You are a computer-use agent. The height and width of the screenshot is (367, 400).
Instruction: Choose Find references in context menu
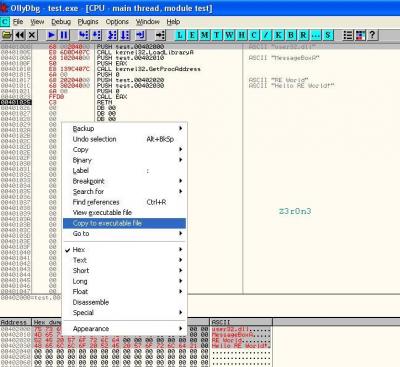(x=124, y=202)
